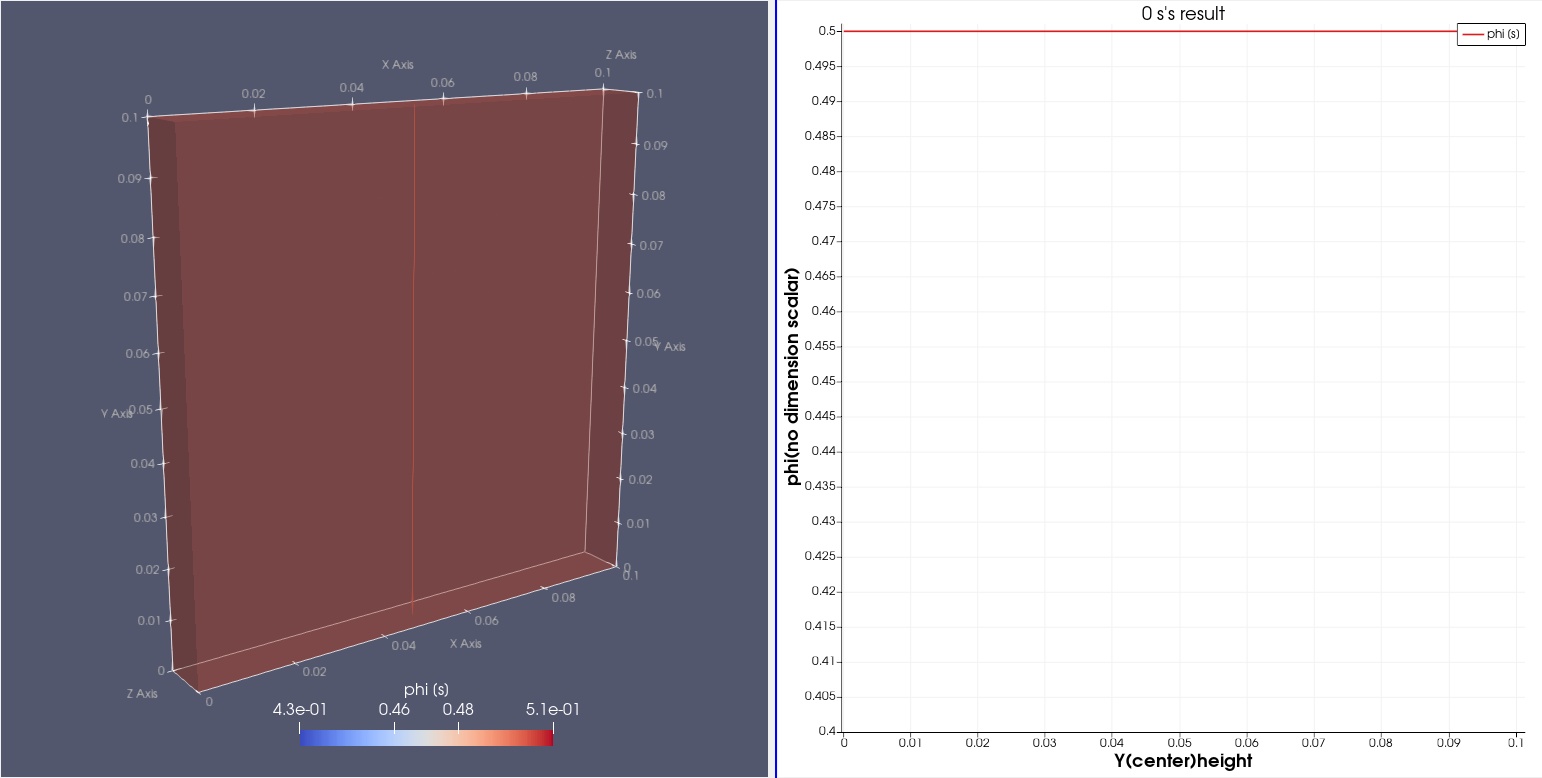Select the phi (s) title above the color bar
The height and width of the screenshot is (778, 1542).
tap(426, 690)
